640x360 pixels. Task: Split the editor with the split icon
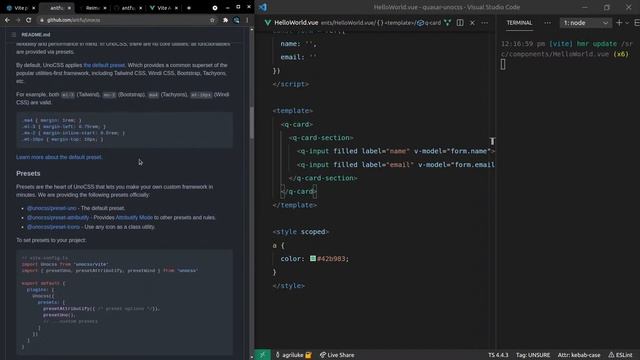point(460,23)
